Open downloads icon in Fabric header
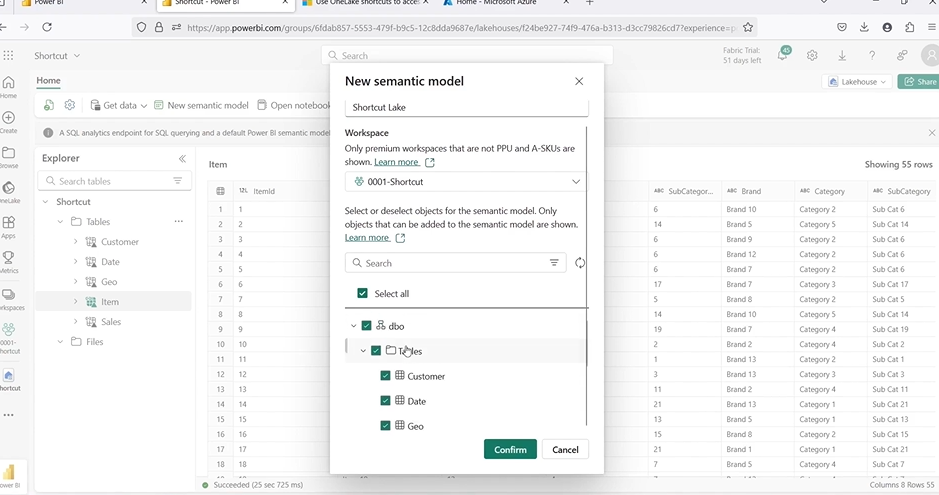939x495 pixels. [x=842, y=55]
